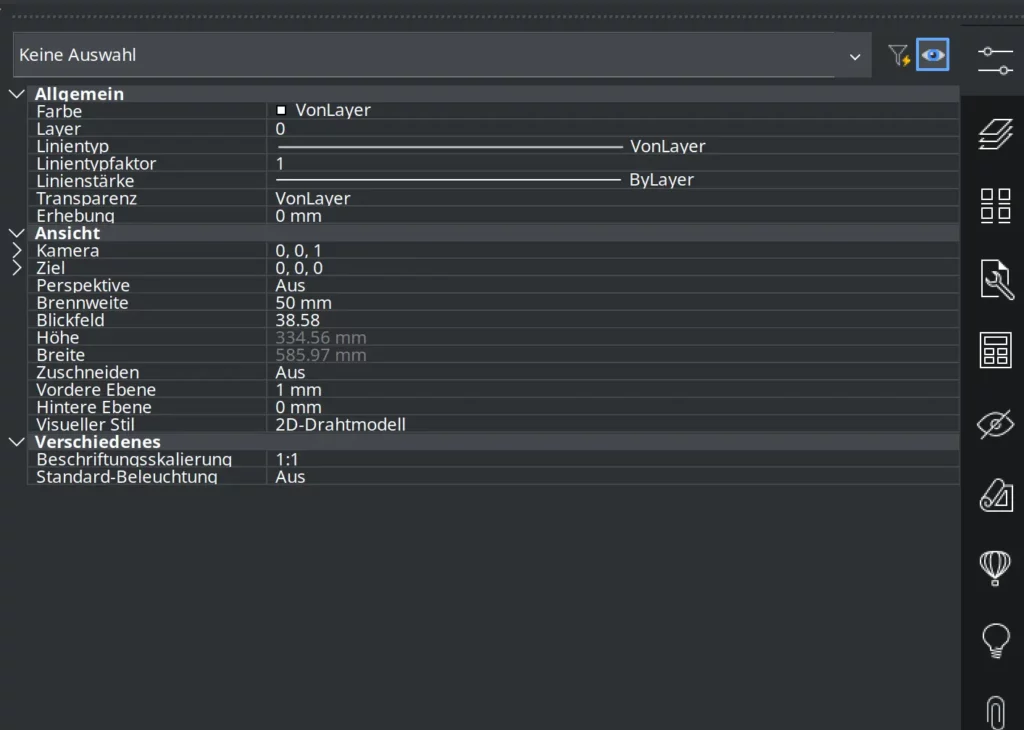This screenshot has width=1024, height=730.
Task: Collapse the Verschiedenes section
Action: tap(17, 442)
